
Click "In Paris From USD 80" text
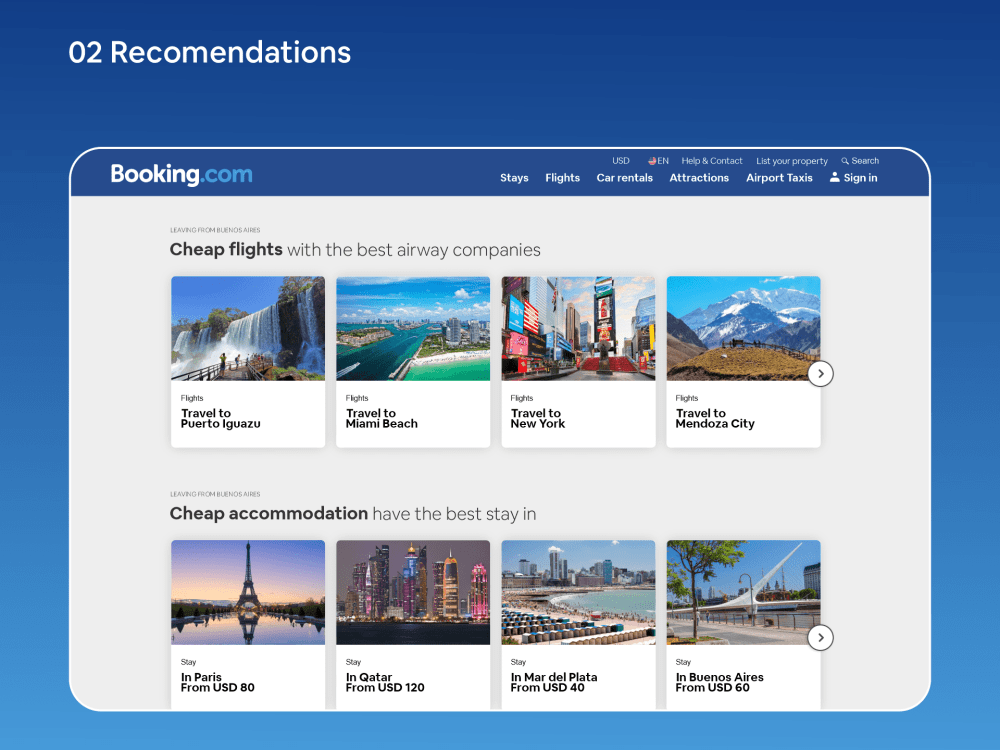pyautogui.click(x=217, y=682)
